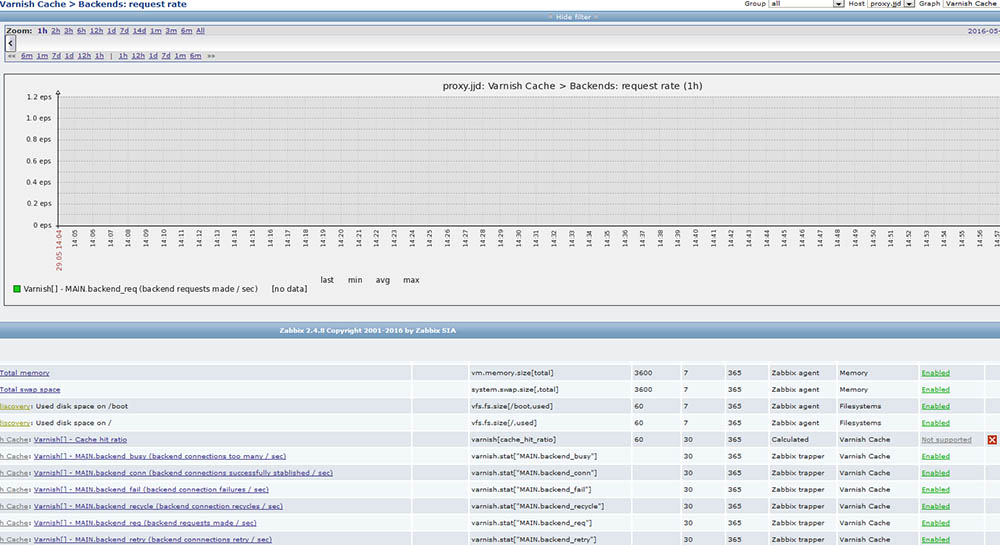Set zoom to 14d
1000x545 pixels.
(139, 31)
